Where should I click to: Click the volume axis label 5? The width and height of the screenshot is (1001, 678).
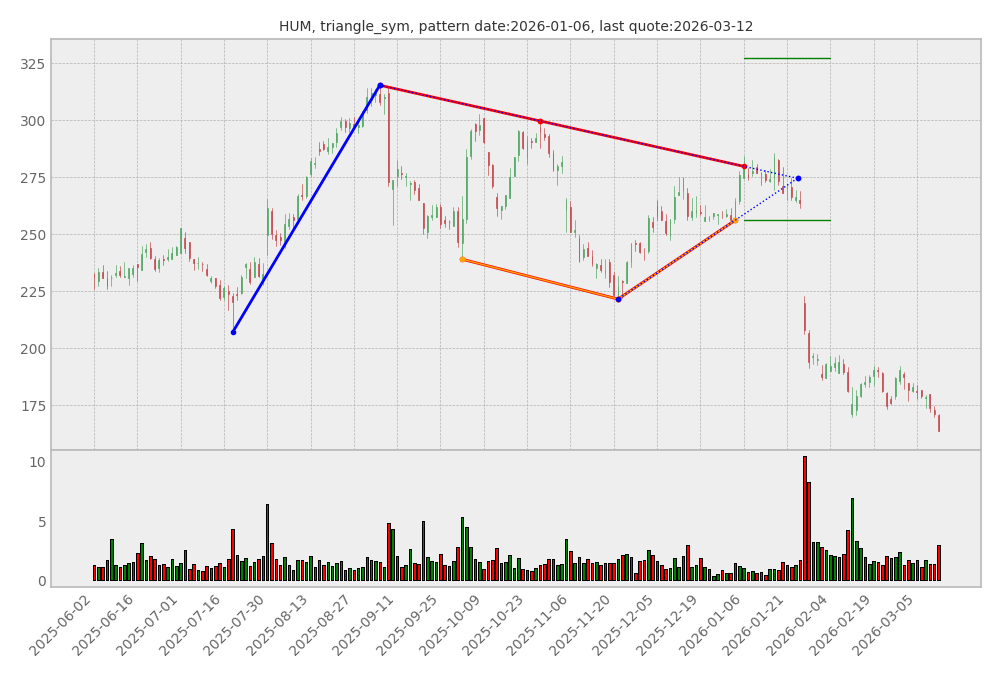point(40,522)
